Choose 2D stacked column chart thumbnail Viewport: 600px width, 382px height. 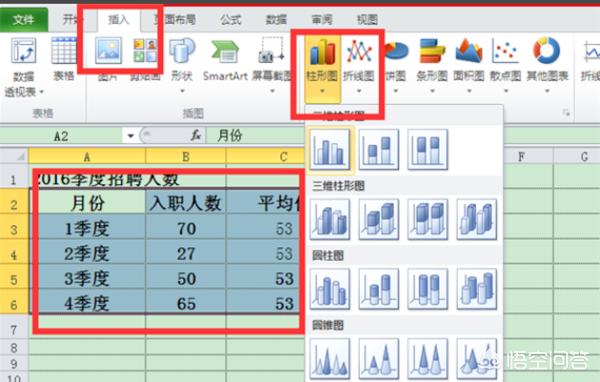pos(379,150)
